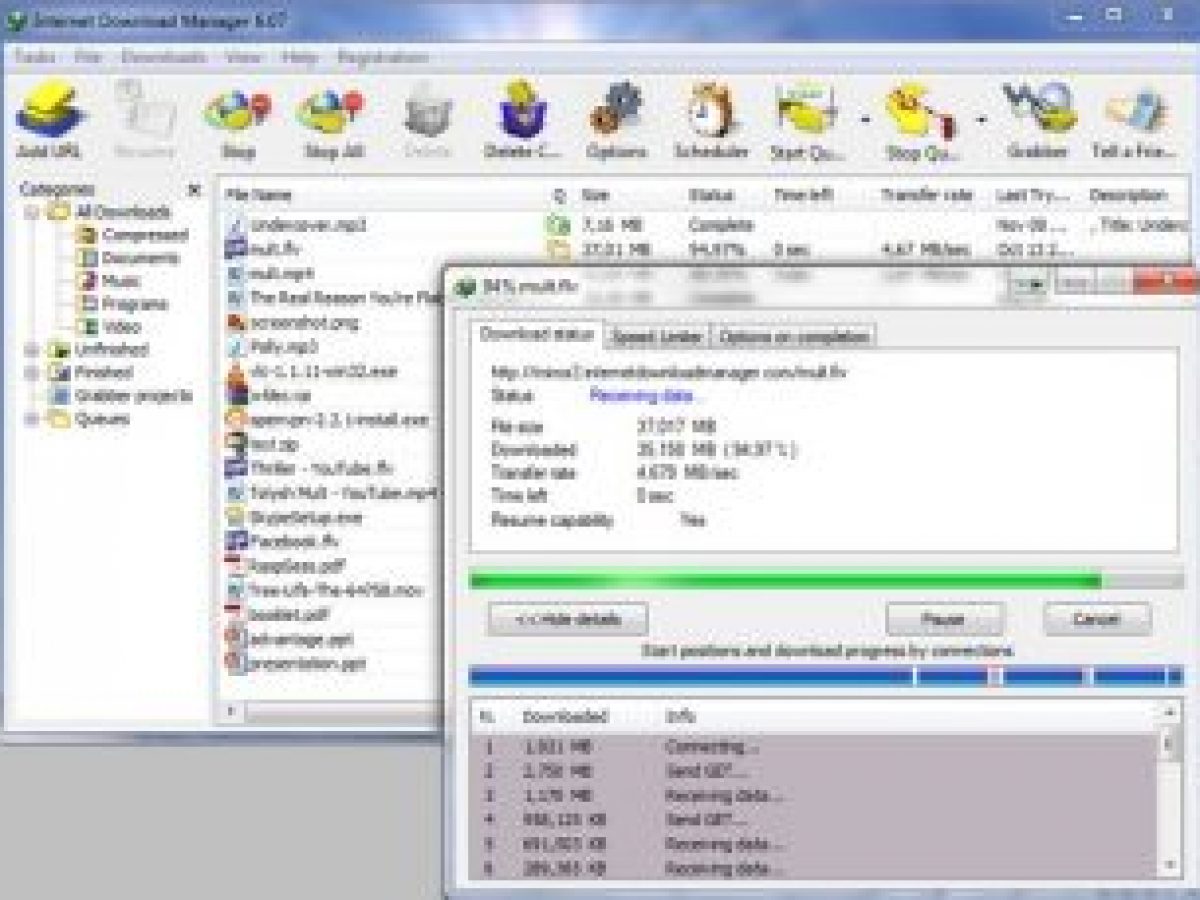1200x900 pixels.
Task: Open the Tasks menu
Action: click(x=33, y=57)
